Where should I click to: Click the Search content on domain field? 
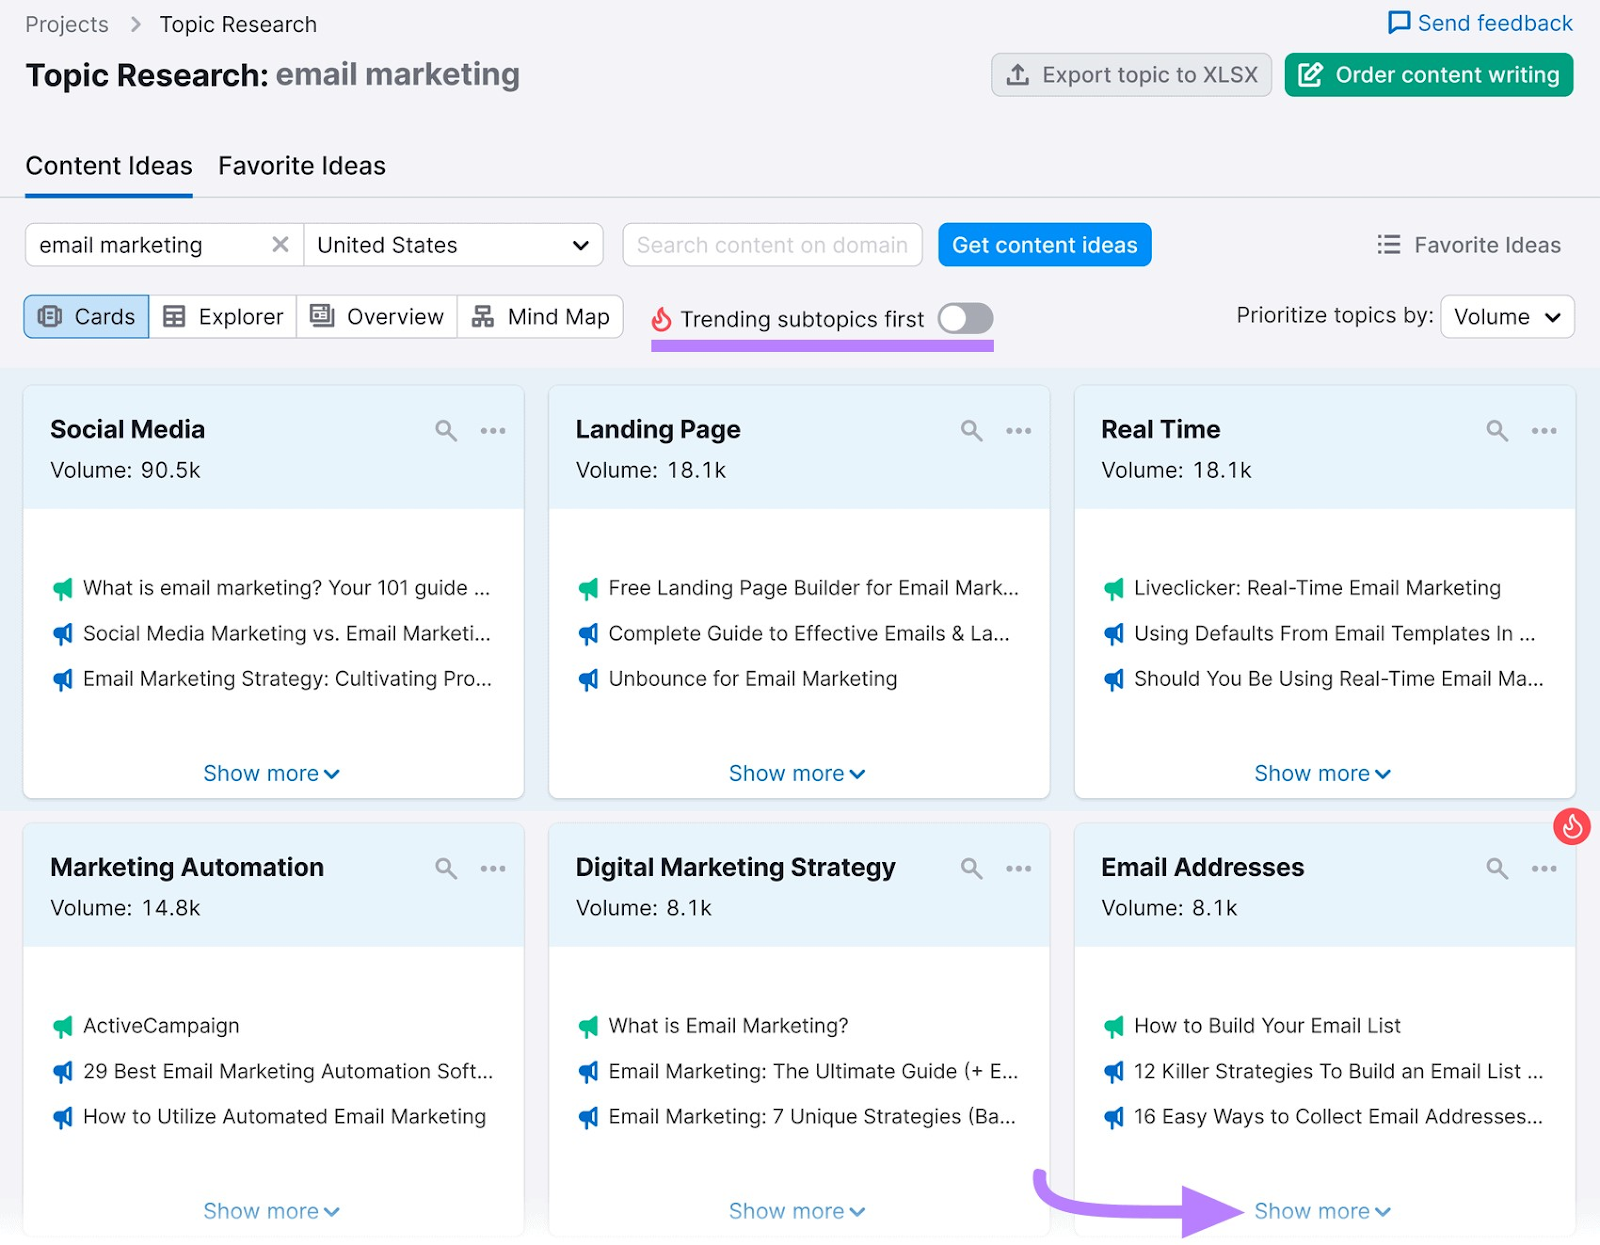[771, 244]
